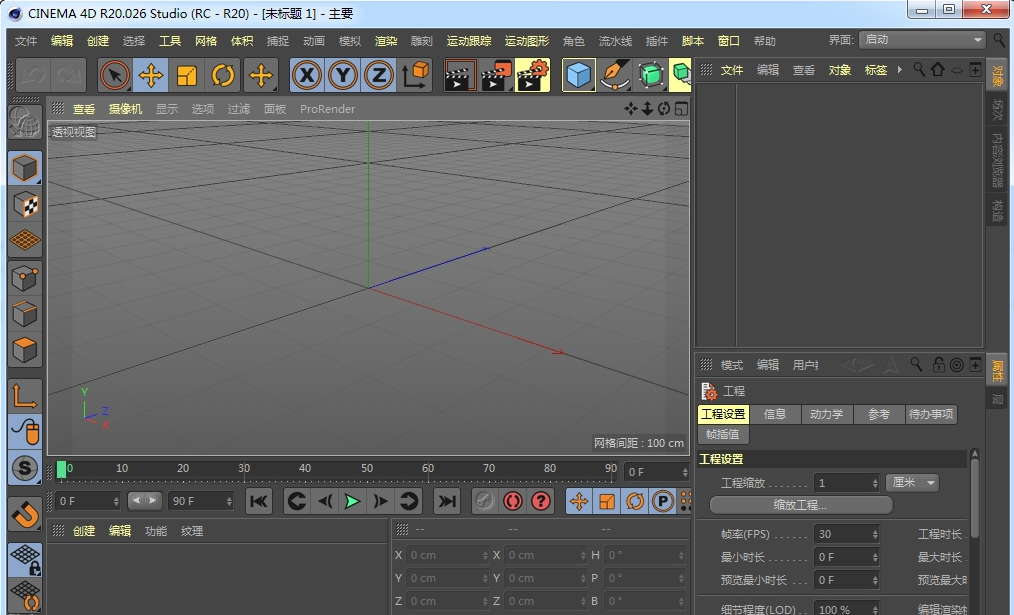Select the Workplane mode grid icon

tap(25, 241)
